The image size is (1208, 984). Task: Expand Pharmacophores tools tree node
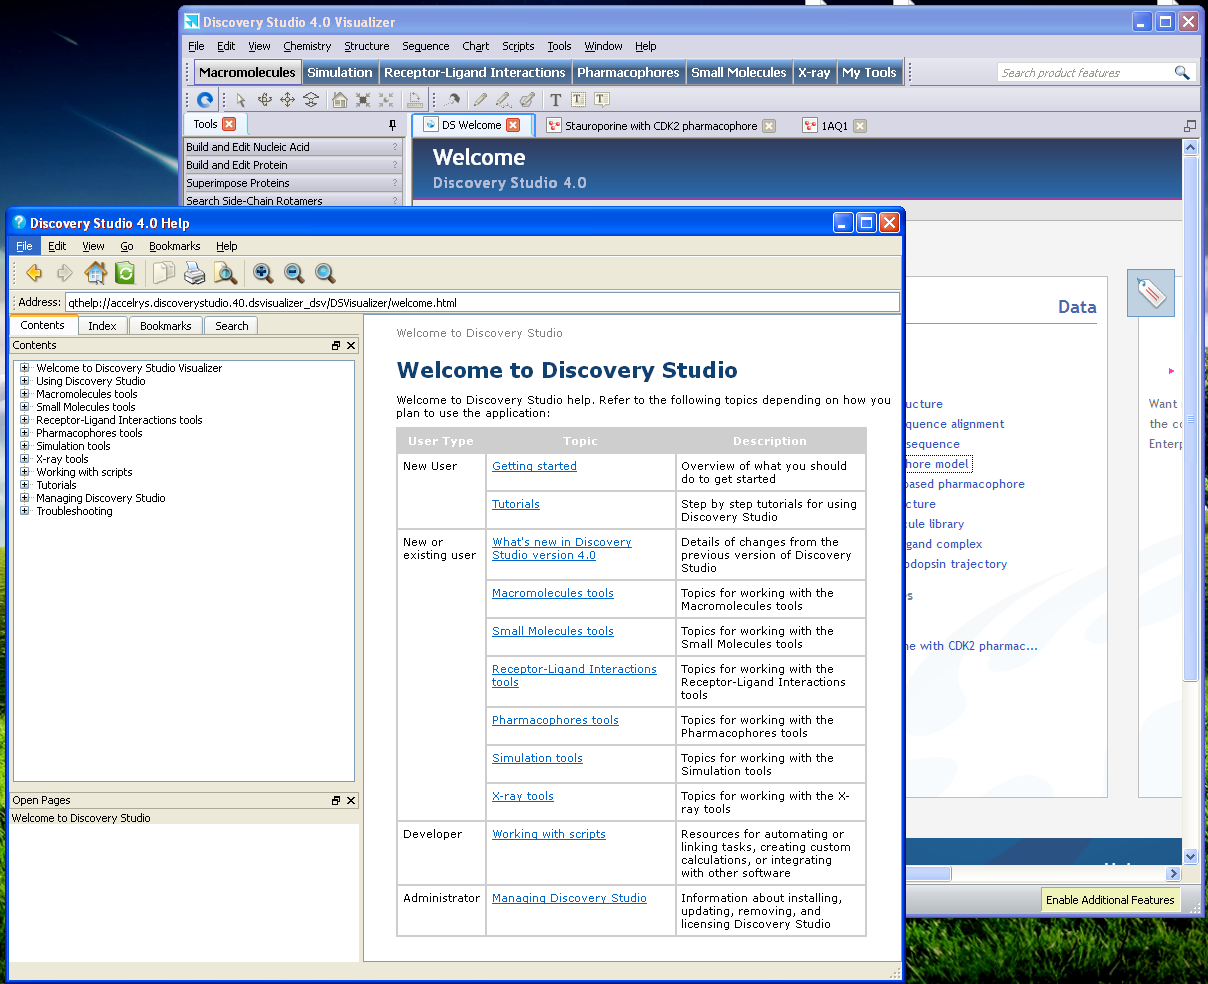point(25,433)
